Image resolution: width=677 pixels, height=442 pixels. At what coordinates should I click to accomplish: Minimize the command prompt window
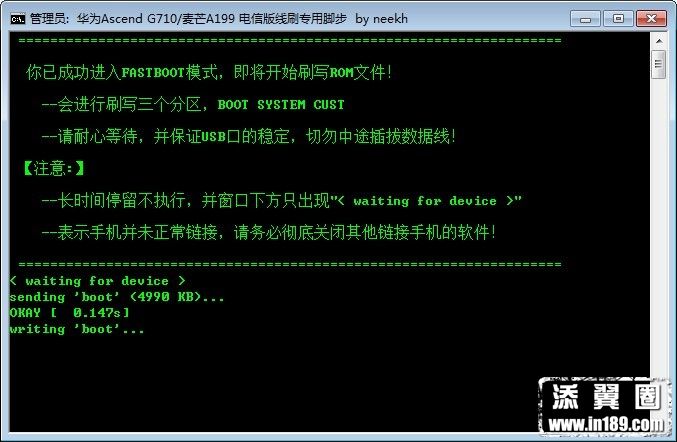point(585,19)
